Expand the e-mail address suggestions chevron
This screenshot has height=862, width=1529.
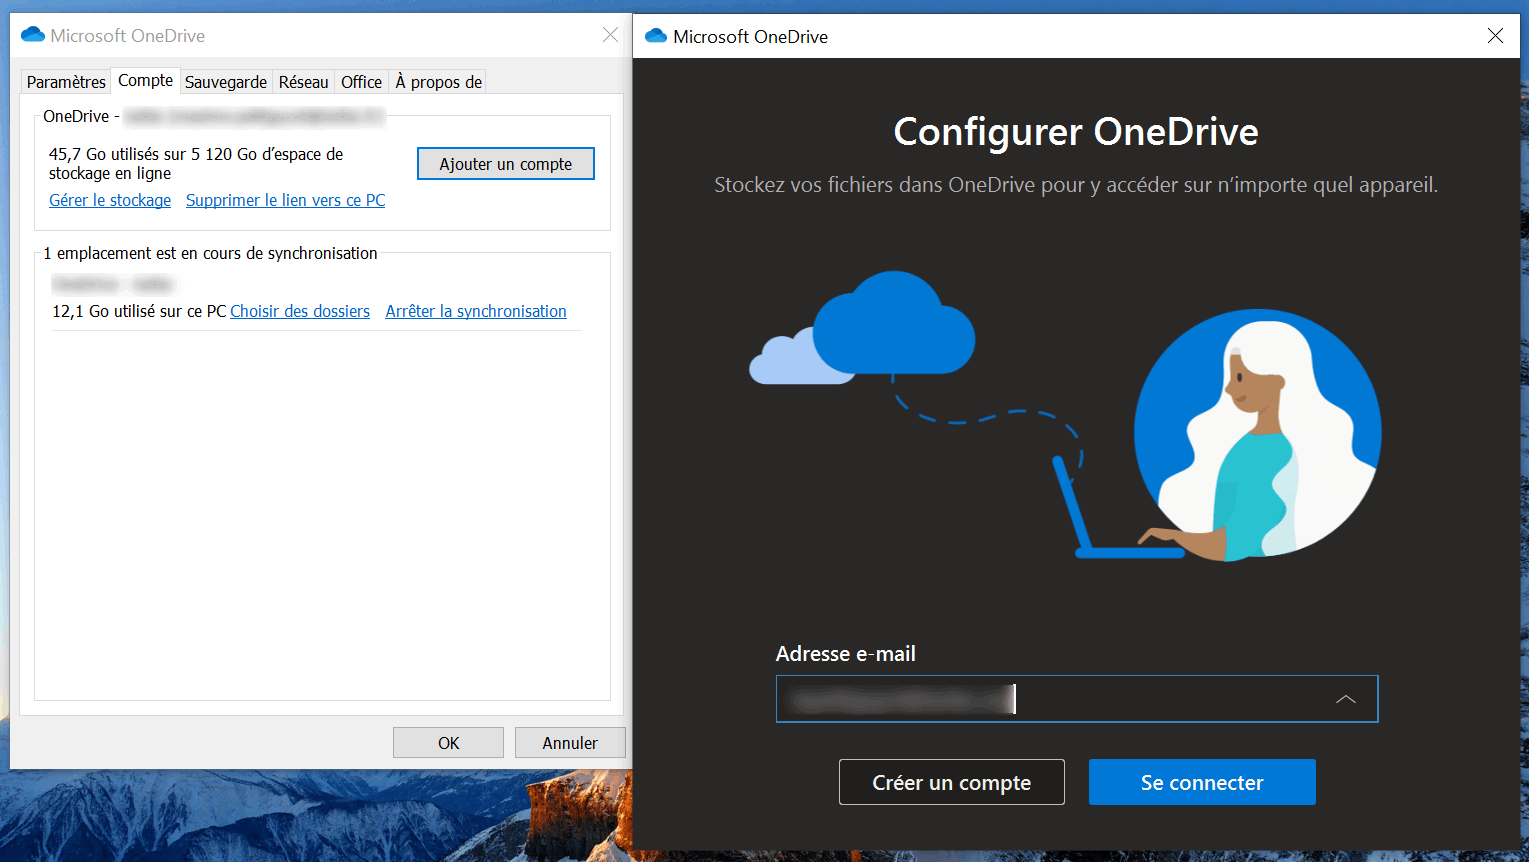(1346, 699)
